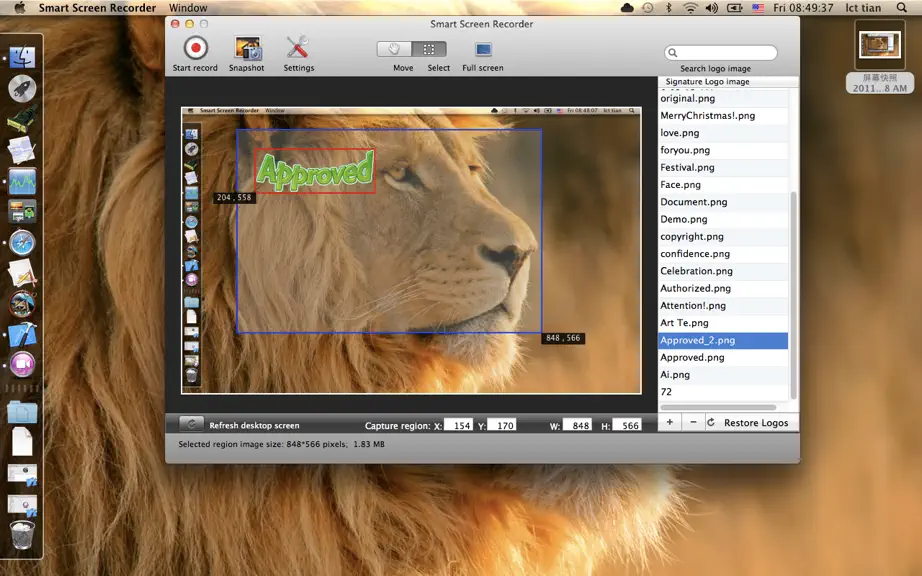Open Safari compass icon in Dock
The image size is (922, 576).
22,243
